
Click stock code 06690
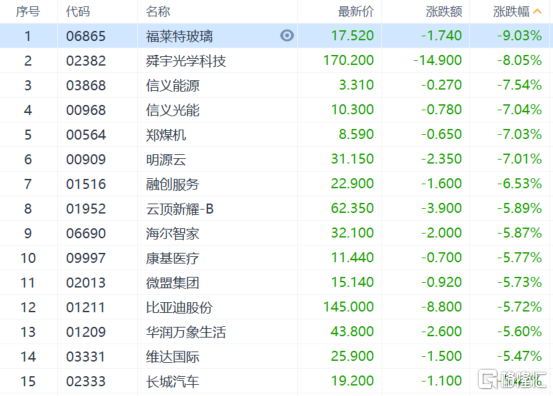pyautogui.click(x=86, y=233)
